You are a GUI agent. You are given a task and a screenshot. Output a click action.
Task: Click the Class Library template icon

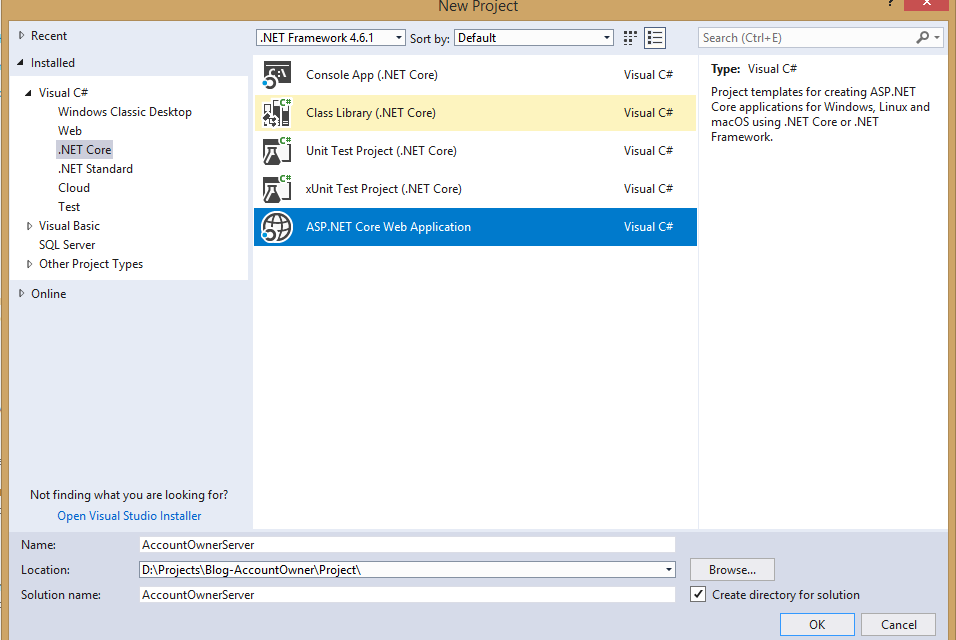pyautogui.click(x=277, y=113)
